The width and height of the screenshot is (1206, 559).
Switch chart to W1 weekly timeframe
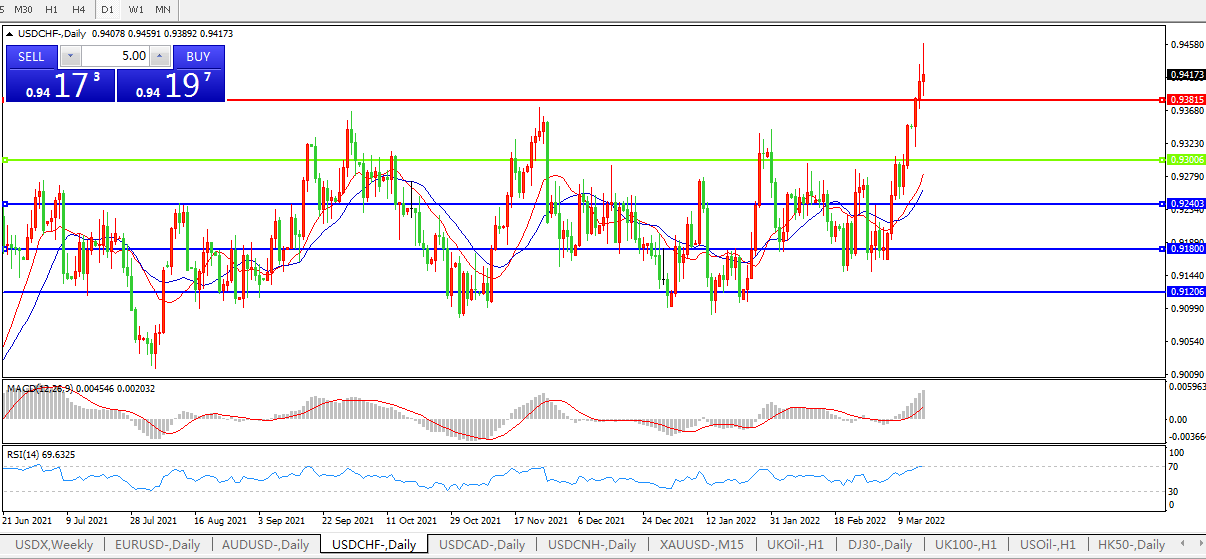136,9
